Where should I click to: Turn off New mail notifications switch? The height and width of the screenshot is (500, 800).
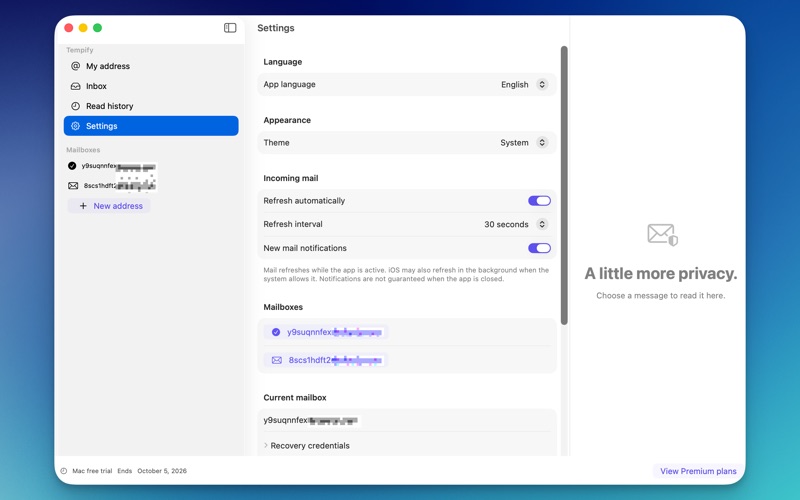pos(539,248)
